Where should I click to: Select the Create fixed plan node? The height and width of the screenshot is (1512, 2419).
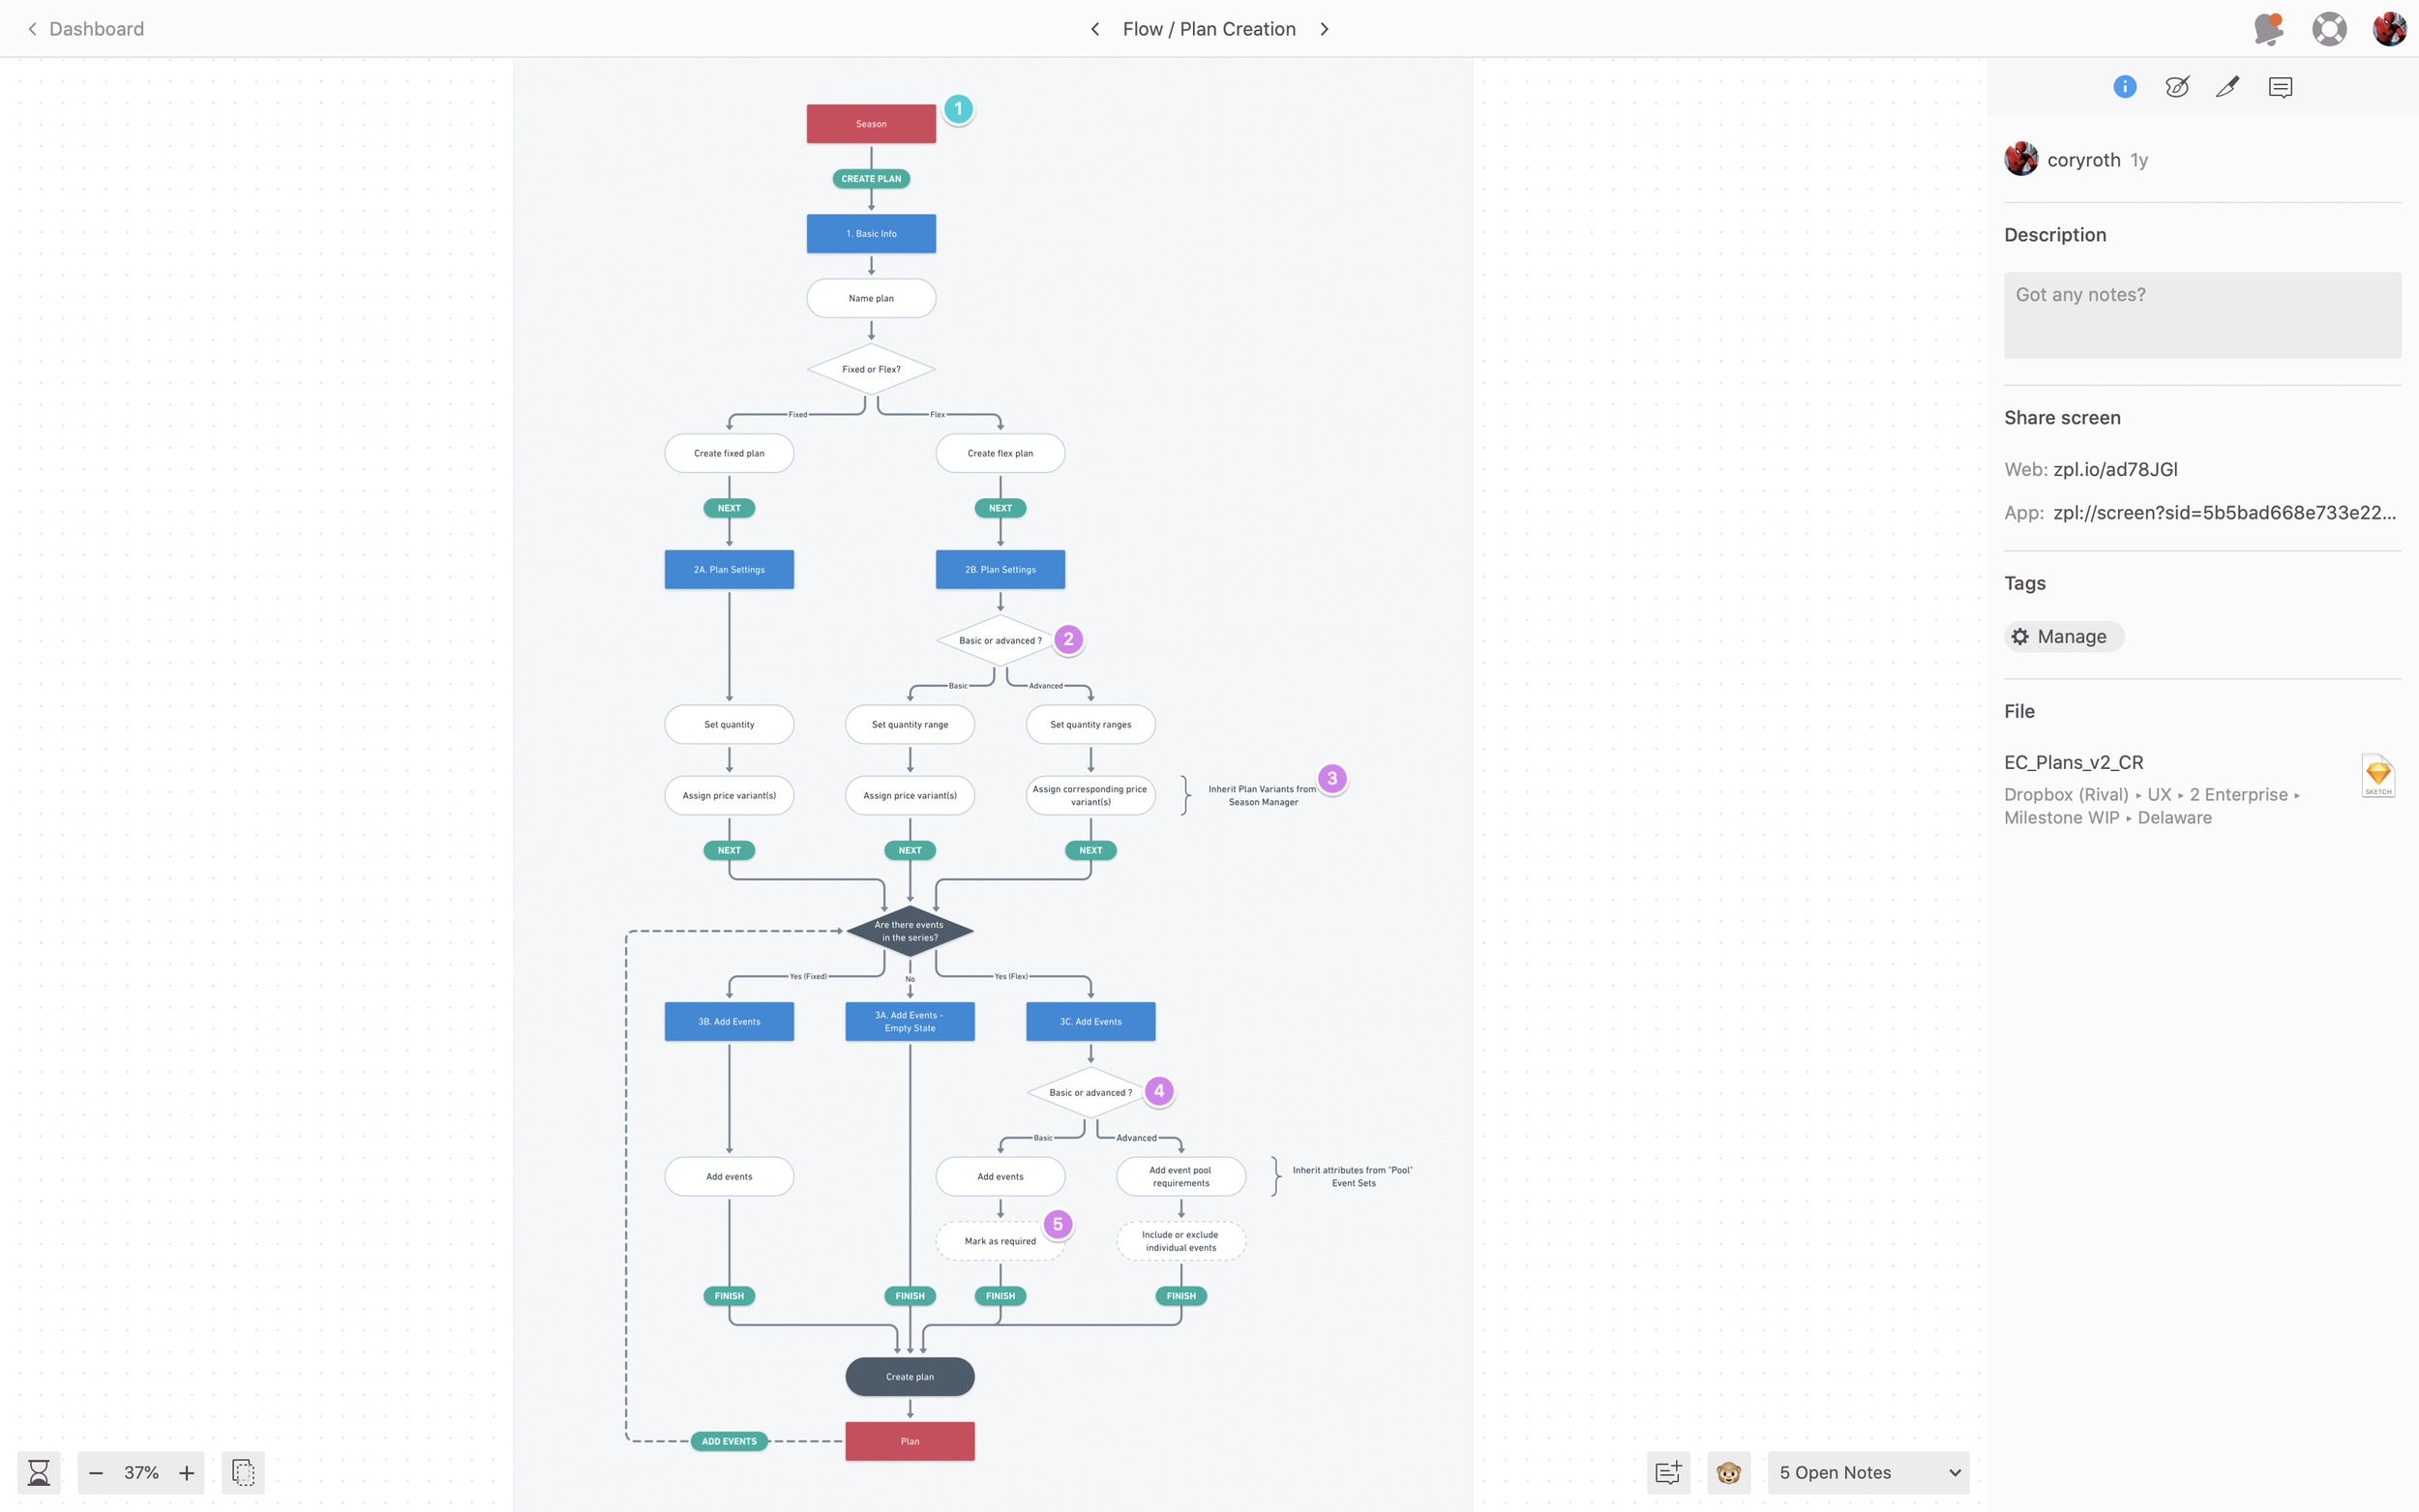pyautogui.click(x=729, y=453)
